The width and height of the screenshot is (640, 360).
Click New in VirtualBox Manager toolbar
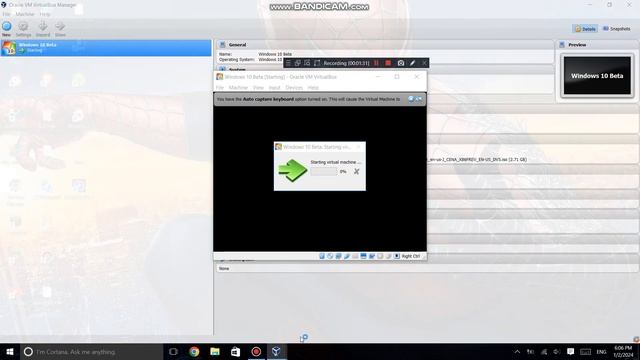(x=7, y=29)
